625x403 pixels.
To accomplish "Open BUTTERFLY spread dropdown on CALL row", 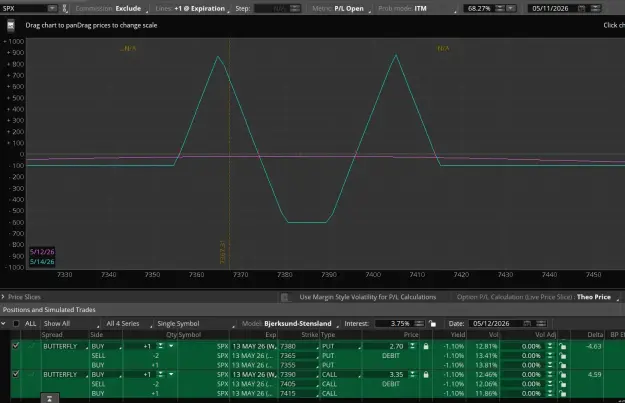I will click(x=65, y=375).
